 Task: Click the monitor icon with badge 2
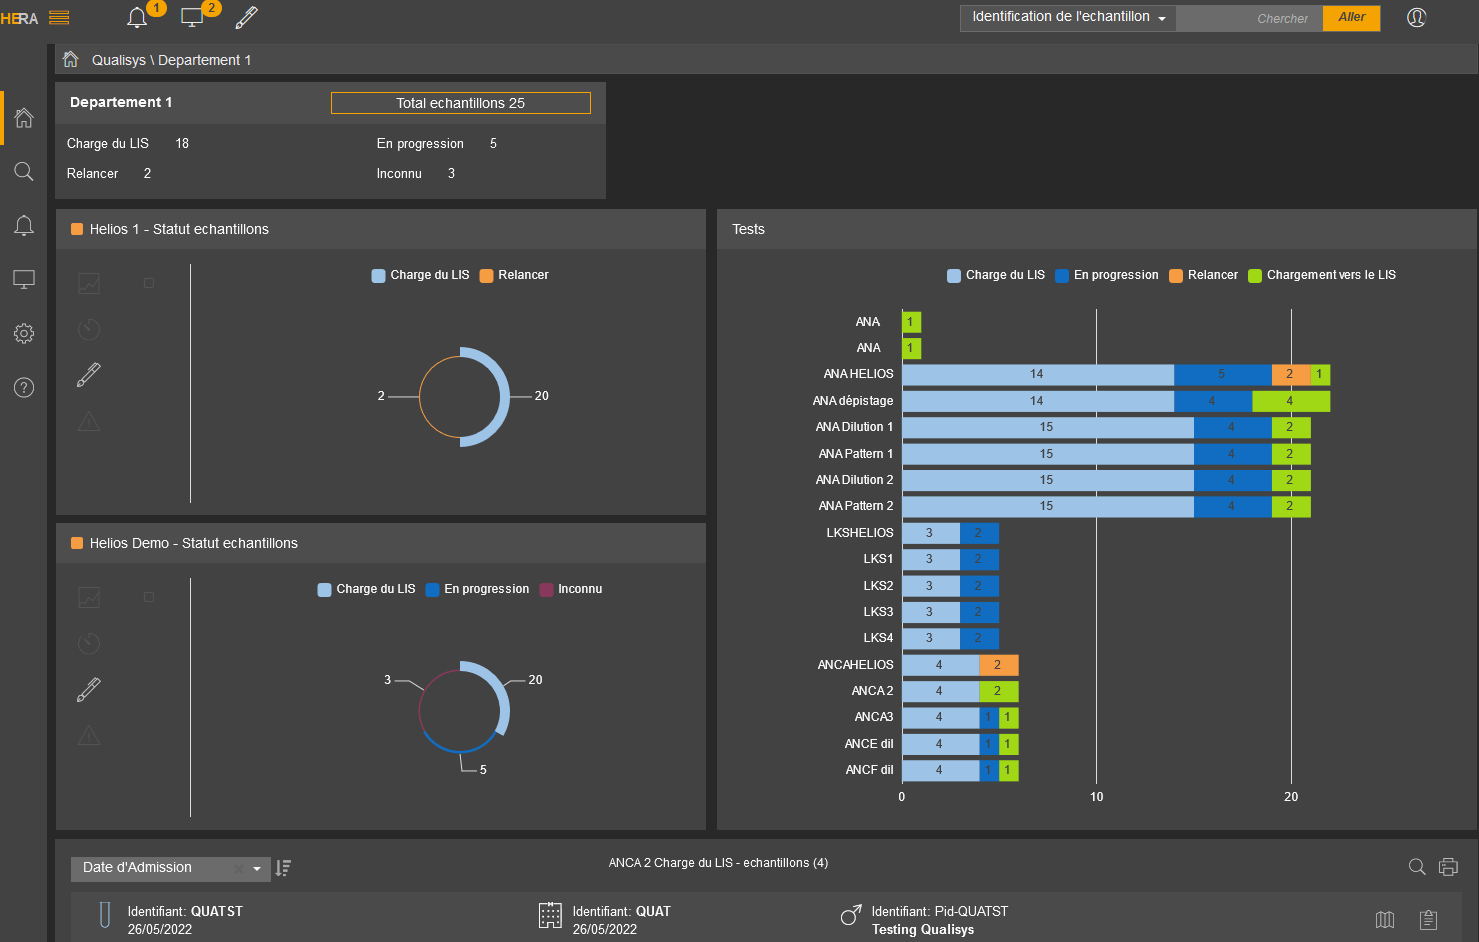pyautogui.click(x=192, y=18)
